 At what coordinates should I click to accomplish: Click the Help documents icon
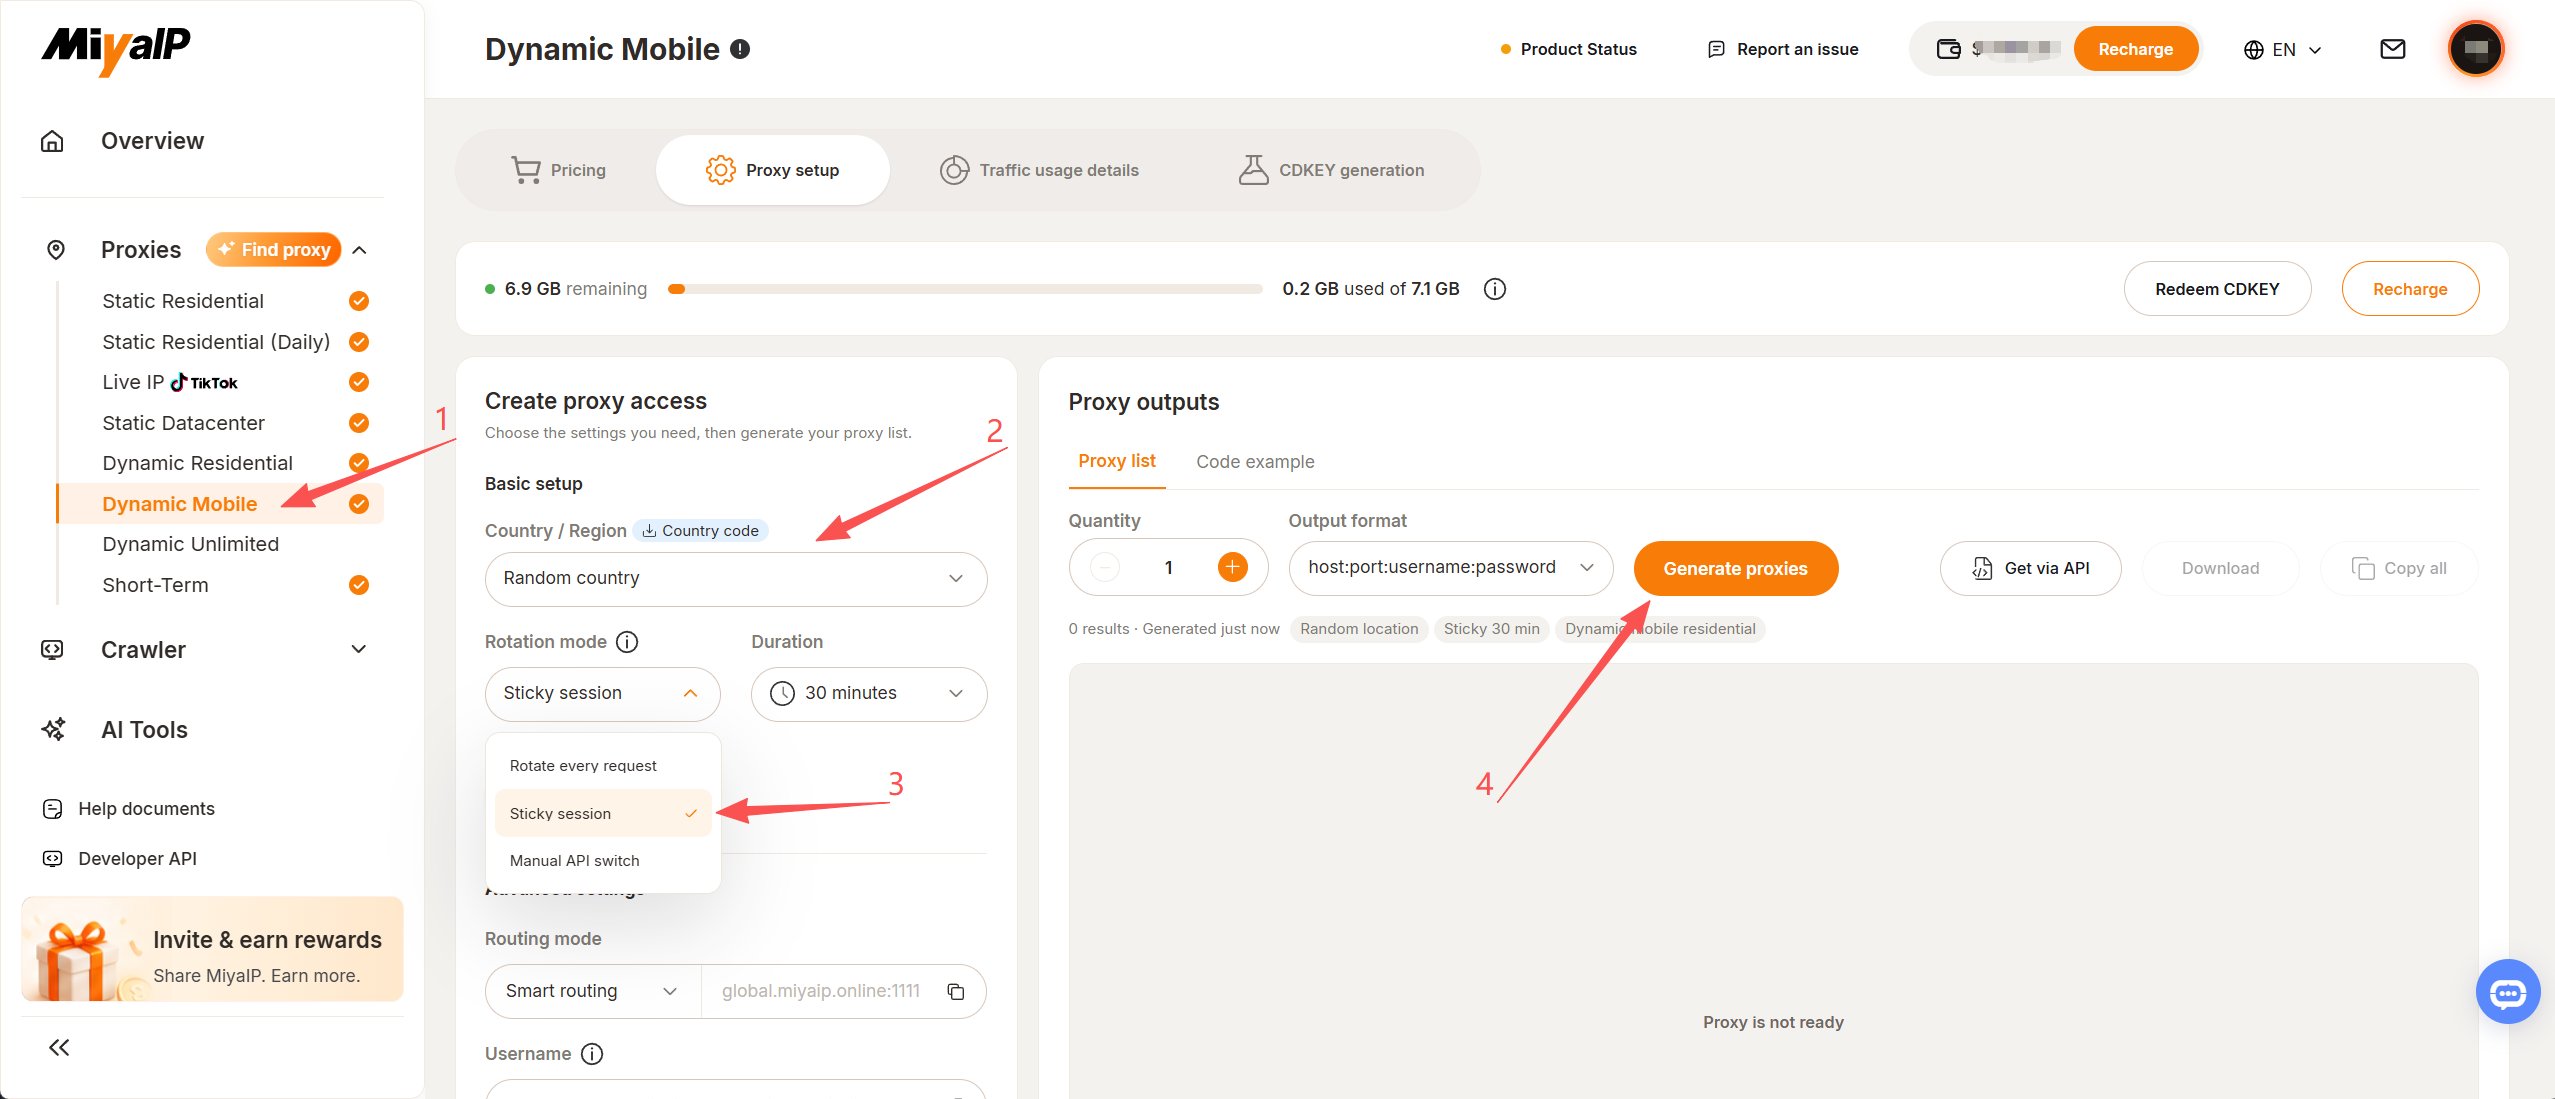pyautogui.click(x=53, y=809)
